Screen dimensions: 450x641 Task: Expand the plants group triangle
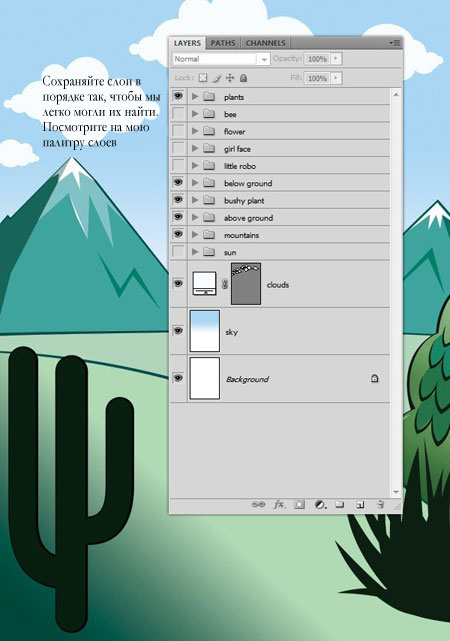point(195,96)
